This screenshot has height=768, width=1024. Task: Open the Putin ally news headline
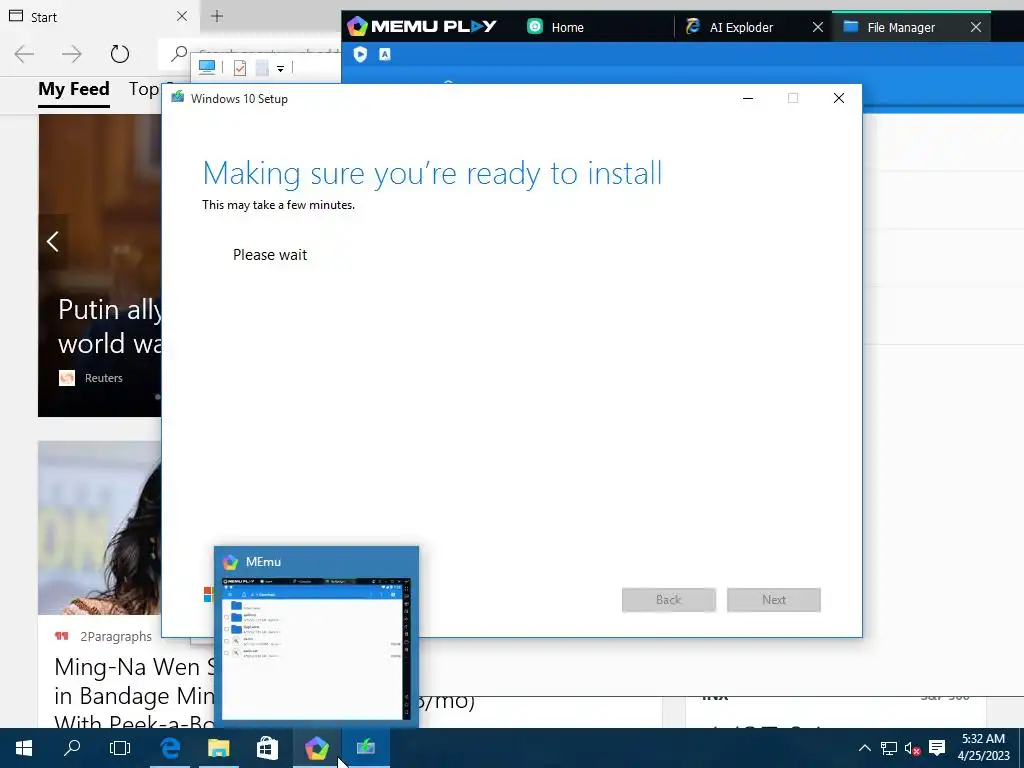click(110, 327)
